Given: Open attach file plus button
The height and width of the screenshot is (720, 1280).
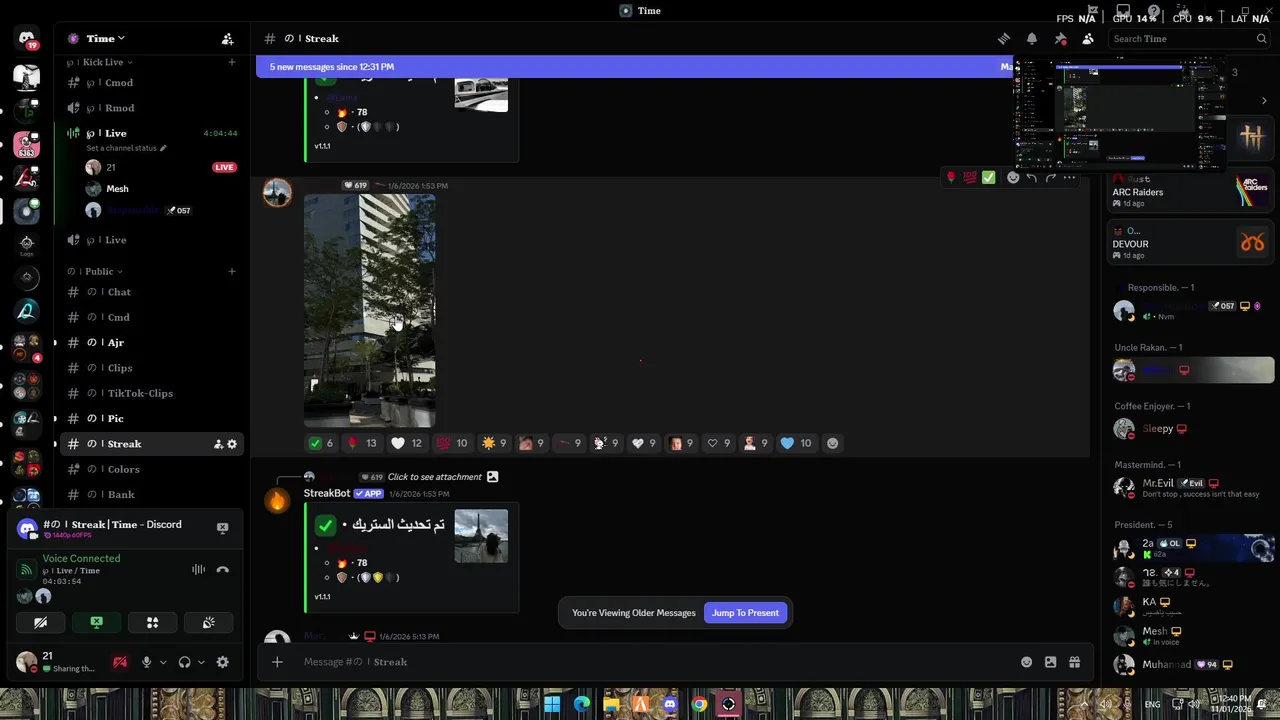Looking at the screenshot, I should tap(277, 662).
